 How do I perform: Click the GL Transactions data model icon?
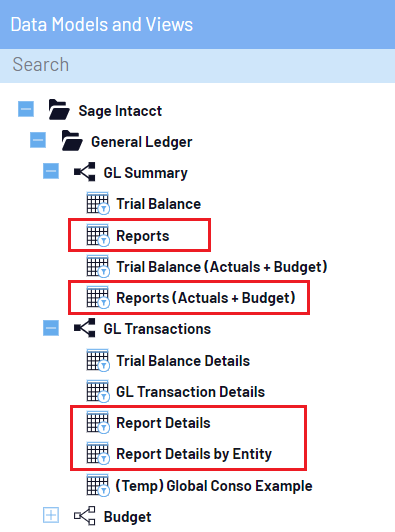(x=85, y=328)
